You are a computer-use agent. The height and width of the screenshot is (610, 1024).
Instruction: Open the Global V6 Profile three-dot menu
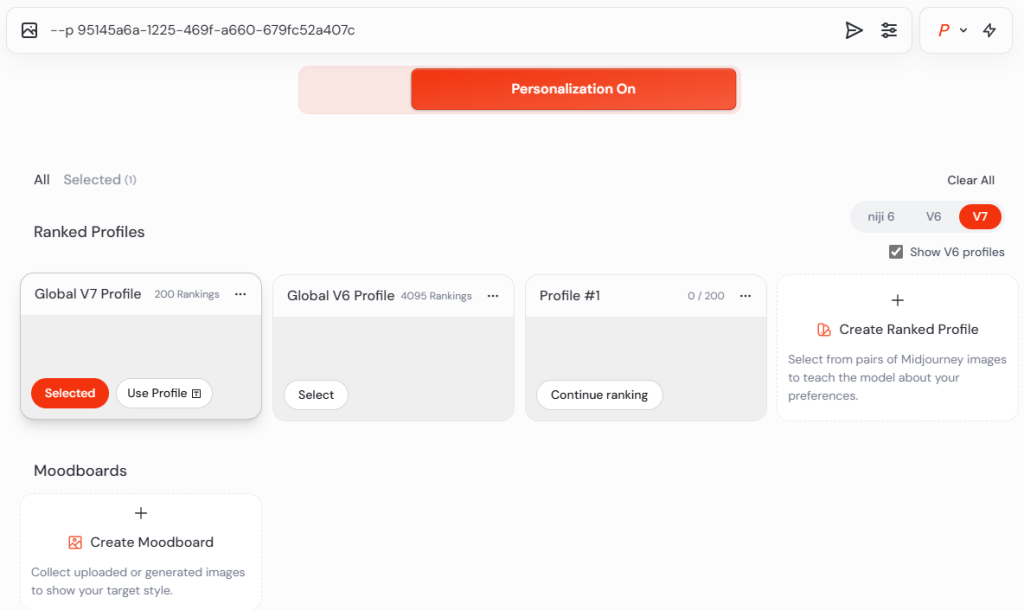[493, 296]
